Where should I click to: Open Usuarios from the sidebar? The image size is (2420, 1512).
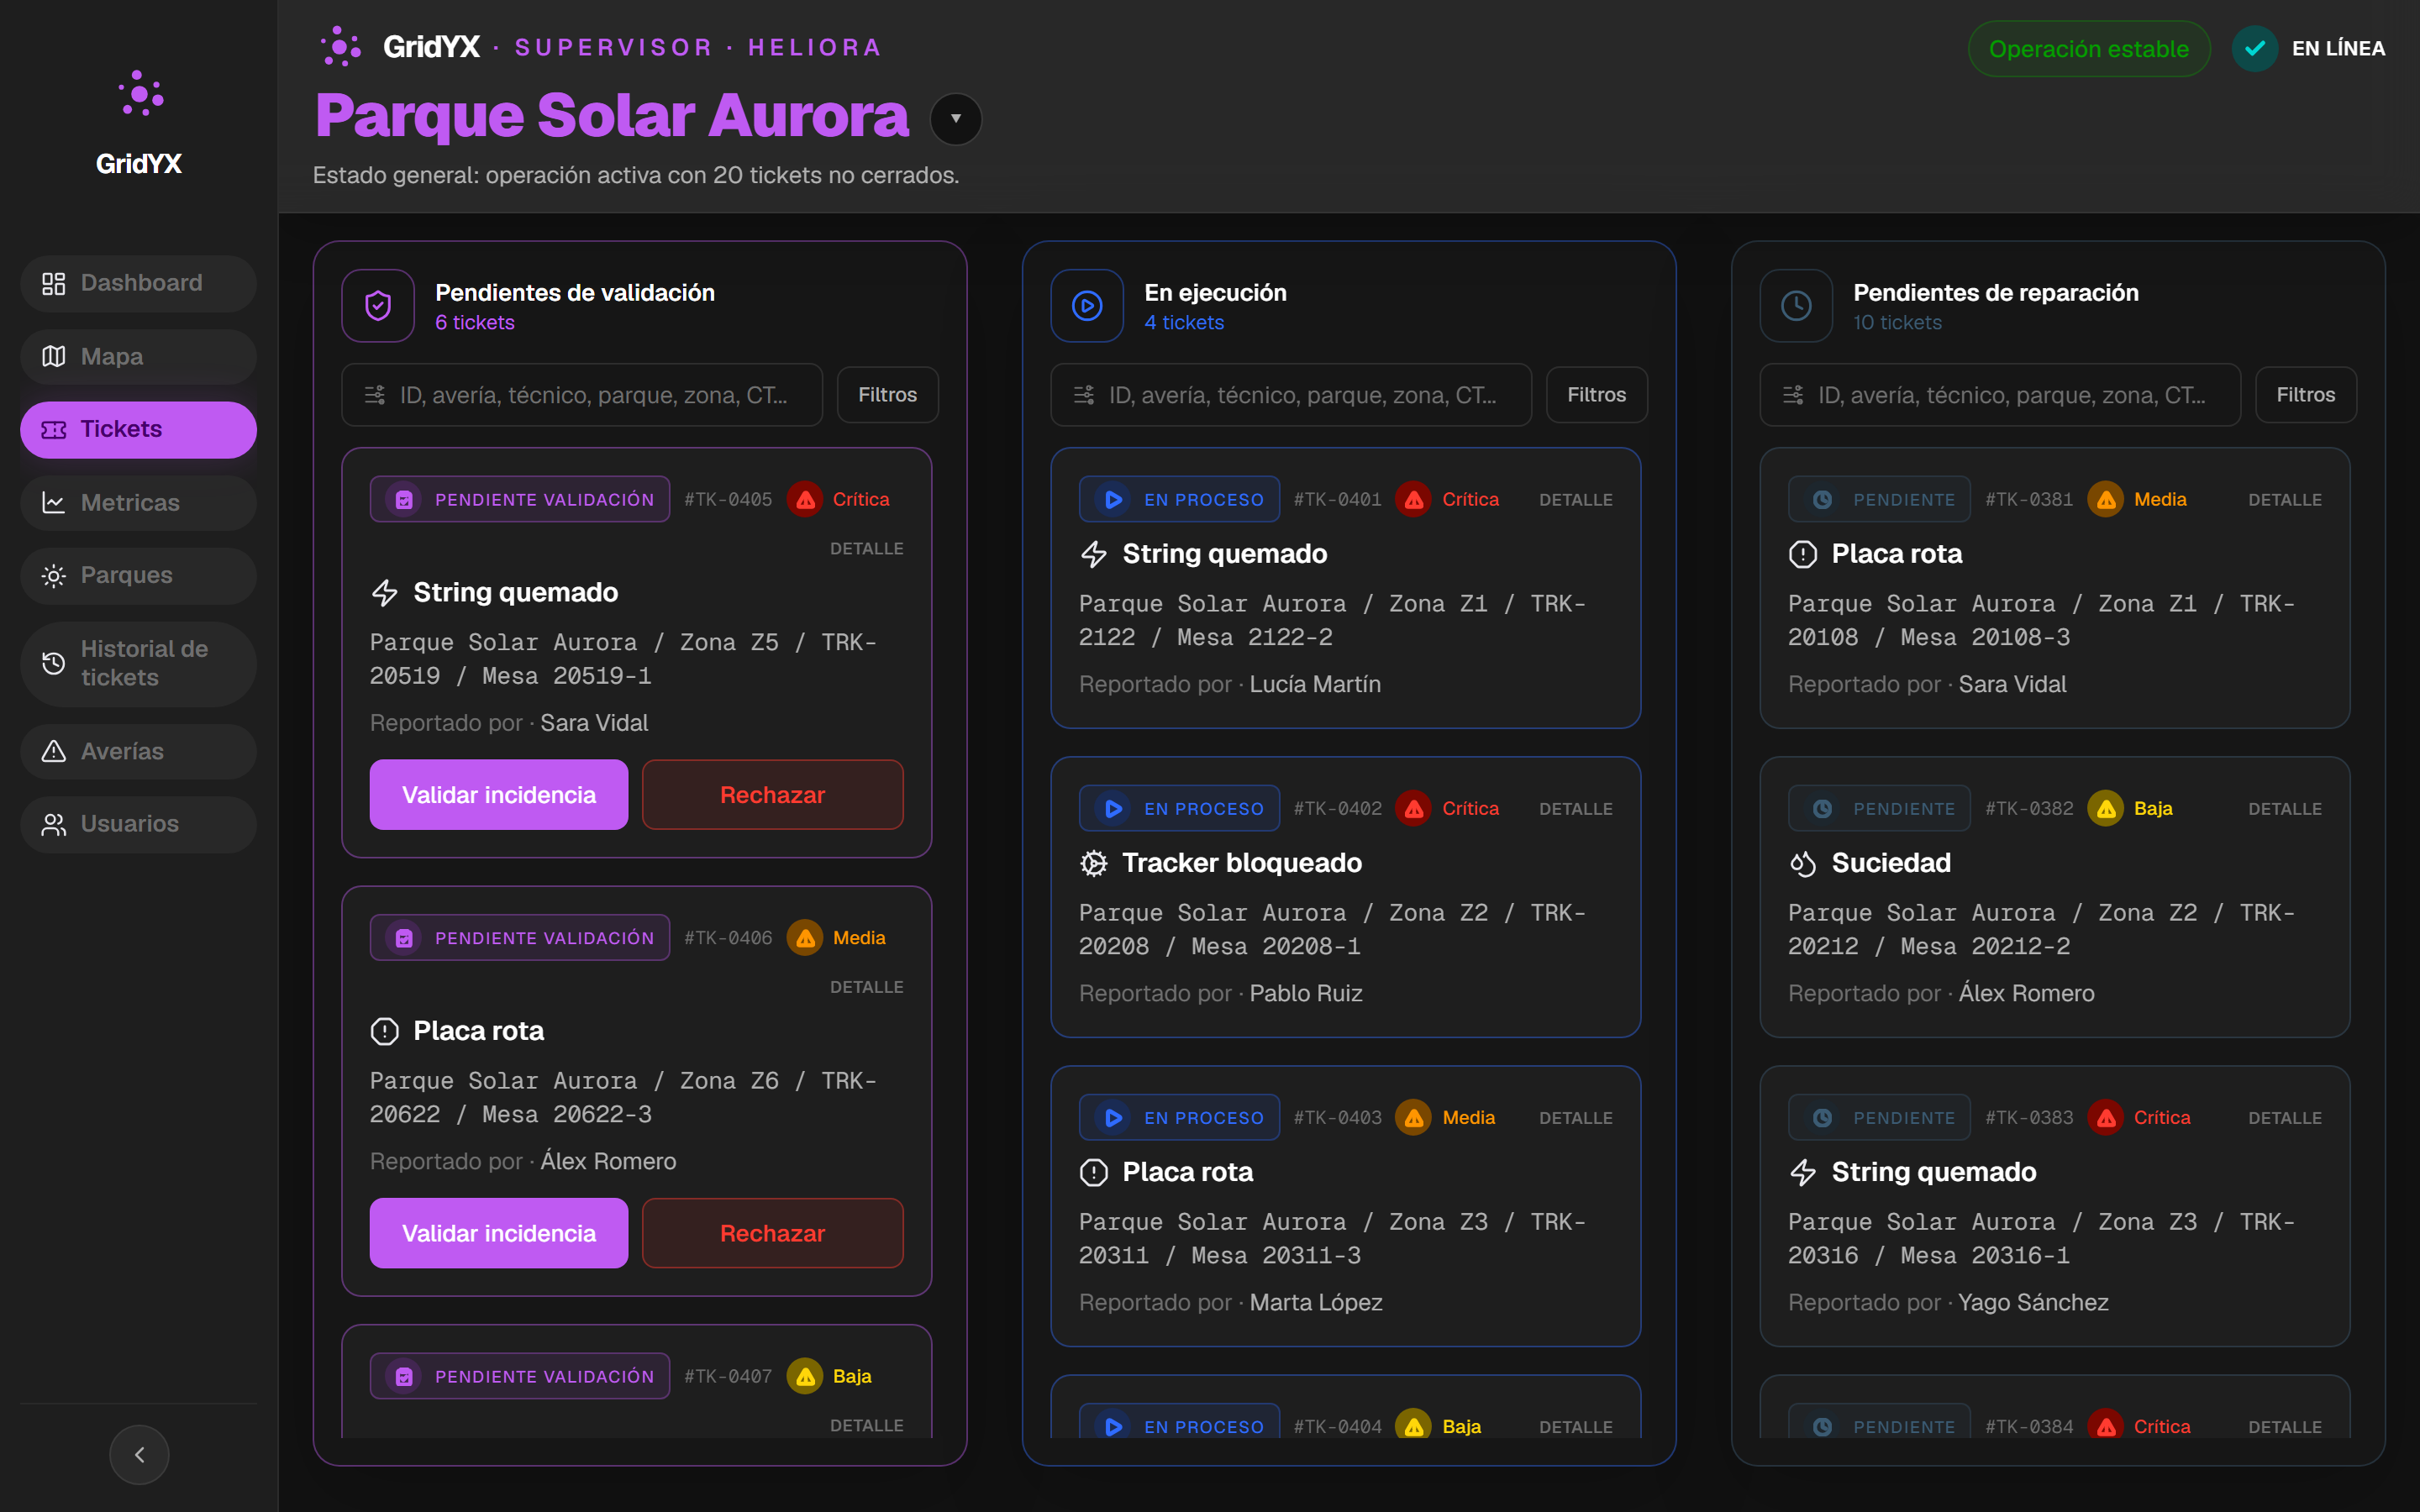139,824
